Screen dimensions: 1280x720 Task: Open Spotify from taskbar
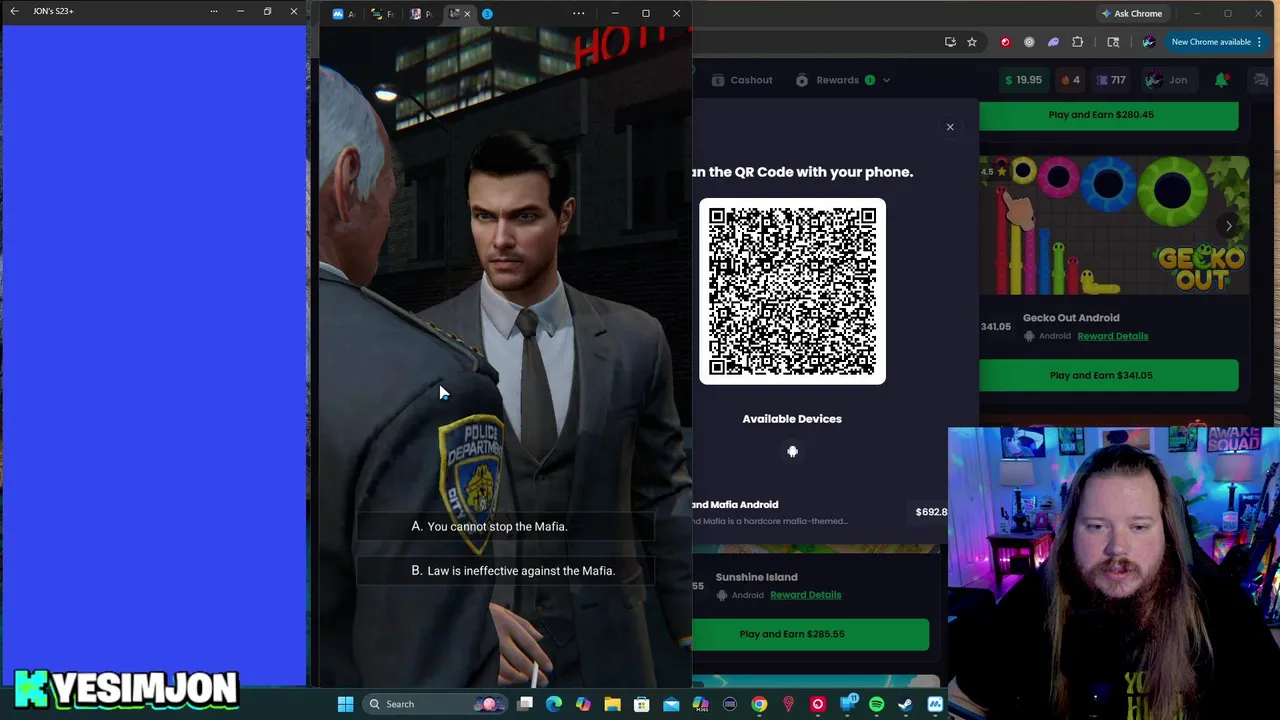[876, 704]
